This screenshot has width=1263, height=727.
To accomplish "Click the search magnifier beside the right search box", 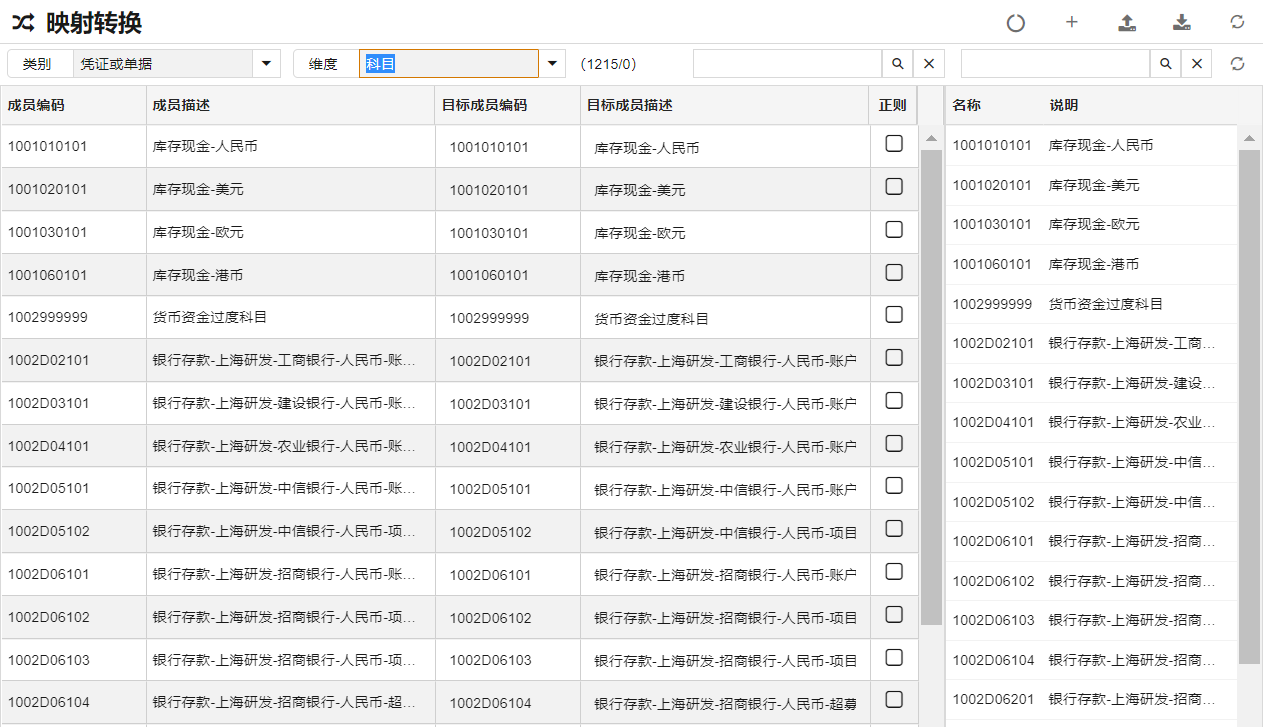I will point(1166,64).
